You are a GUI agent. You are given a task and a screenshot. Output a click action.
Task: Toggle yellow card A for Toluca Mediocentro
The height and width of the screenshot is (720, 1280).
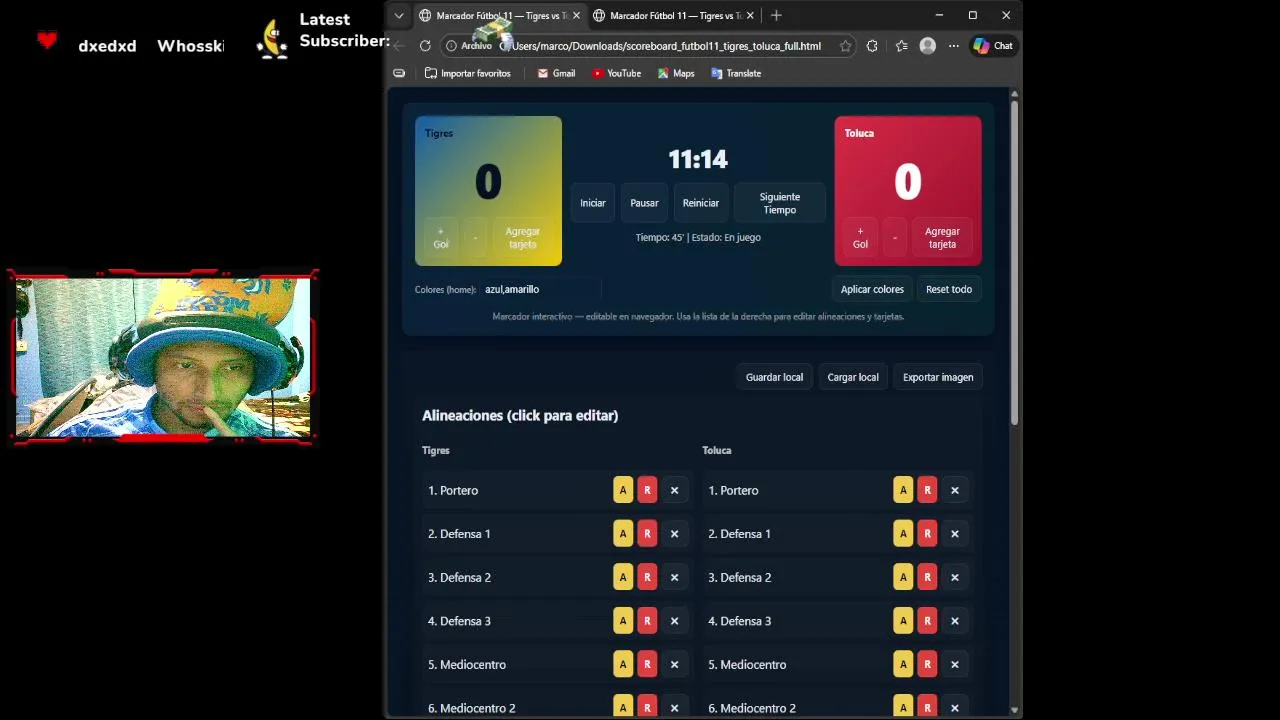tap(903, 664)
